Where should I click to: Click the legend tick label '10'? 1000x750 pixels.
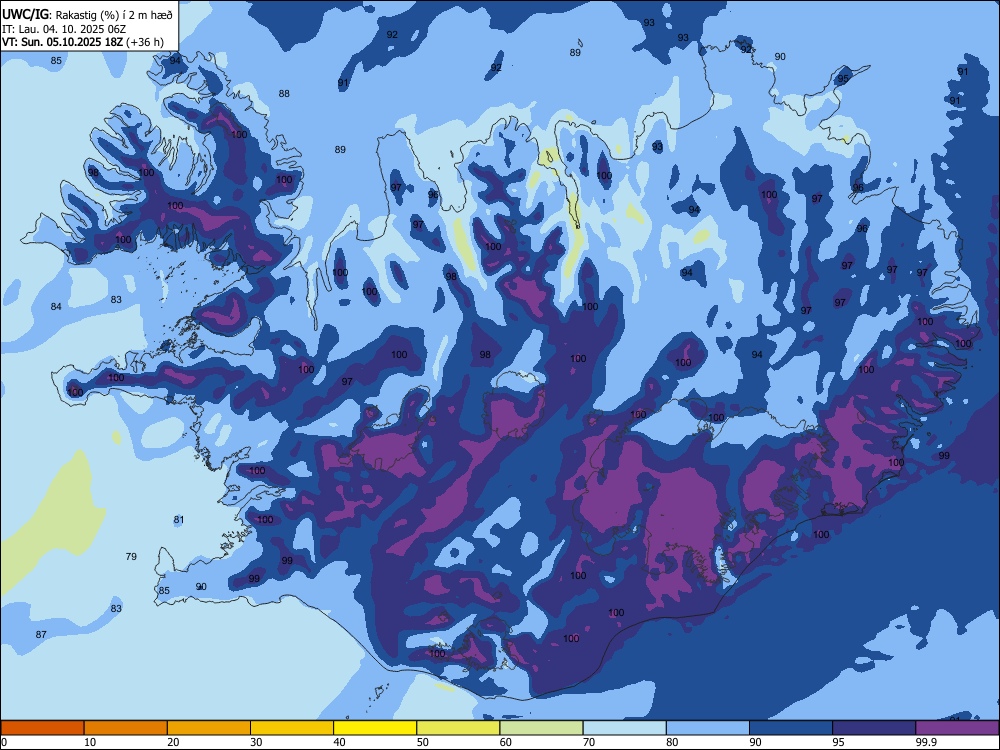point(90,742)
